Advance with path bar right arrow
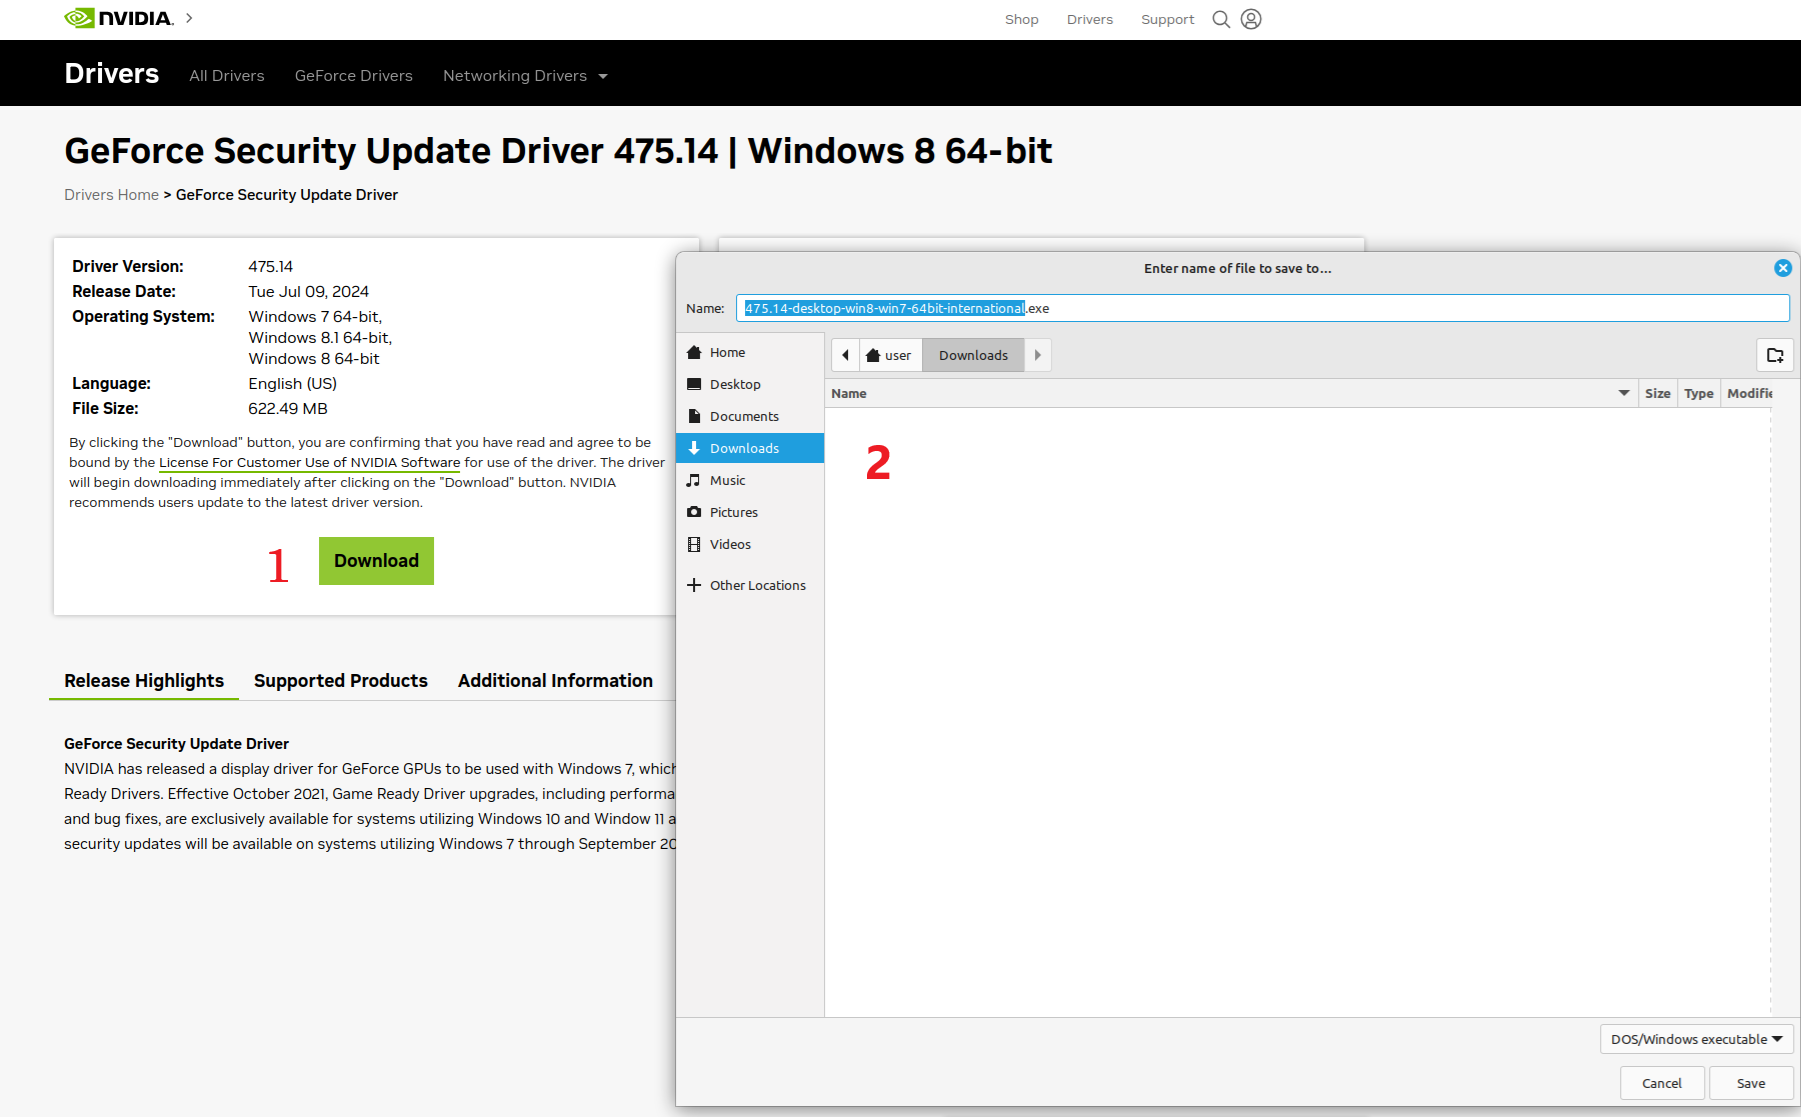 tap(1038, 355)
